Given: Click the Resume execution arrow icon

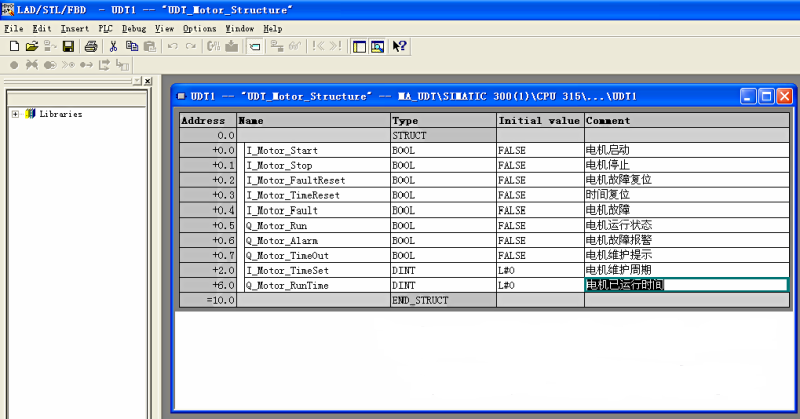Looking at the screenshot, I should coord(86,65).
